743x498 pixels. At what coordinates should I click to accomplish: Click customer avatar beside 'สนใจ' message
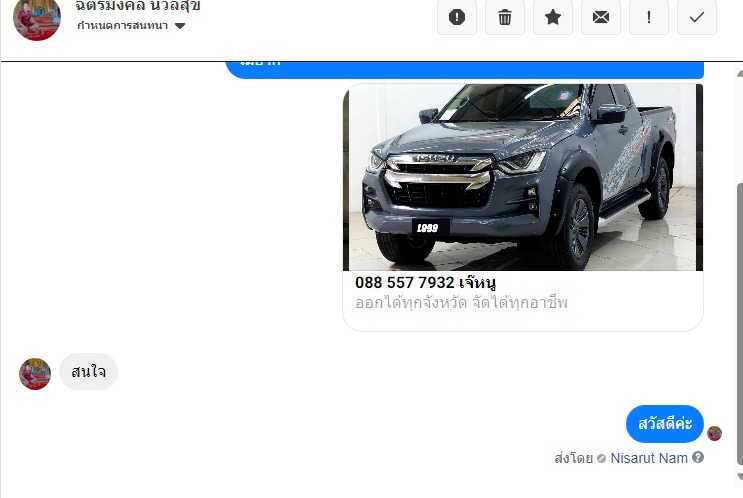[35, 374]
